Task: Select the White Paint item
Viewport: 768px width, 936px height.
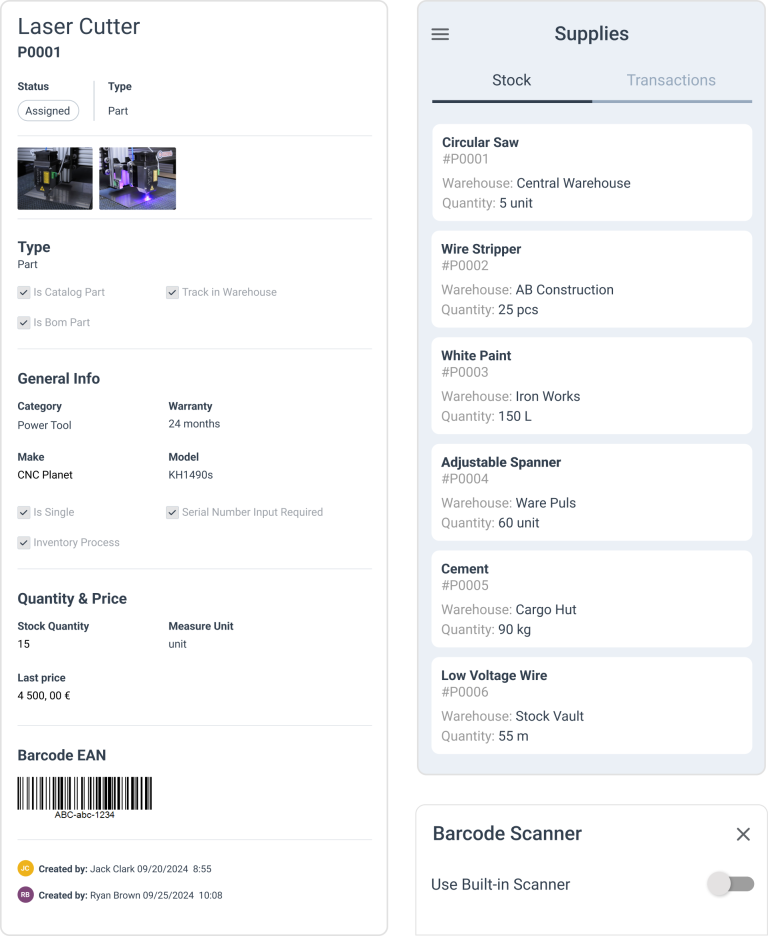Action: tap(591, 385)
